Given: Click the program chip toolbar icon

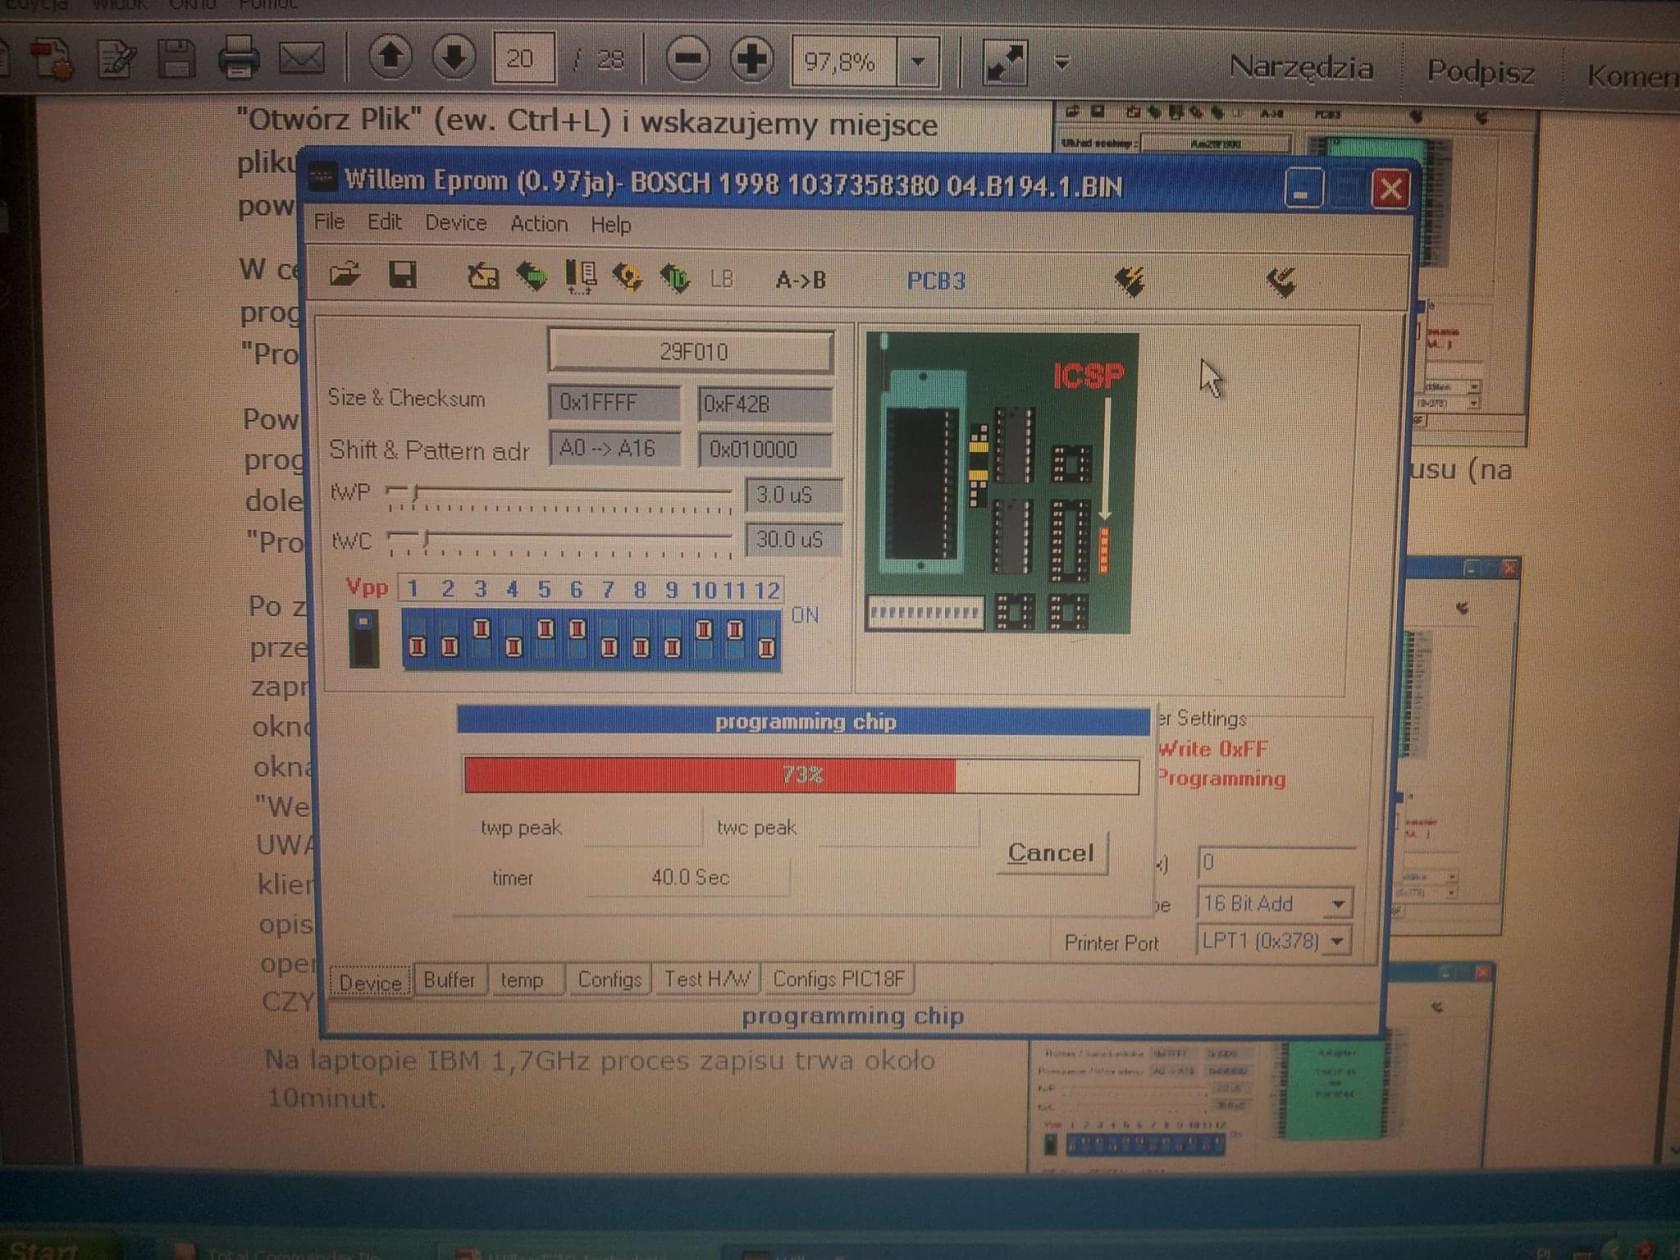Looking at the screenshot, I should (627, 277).
